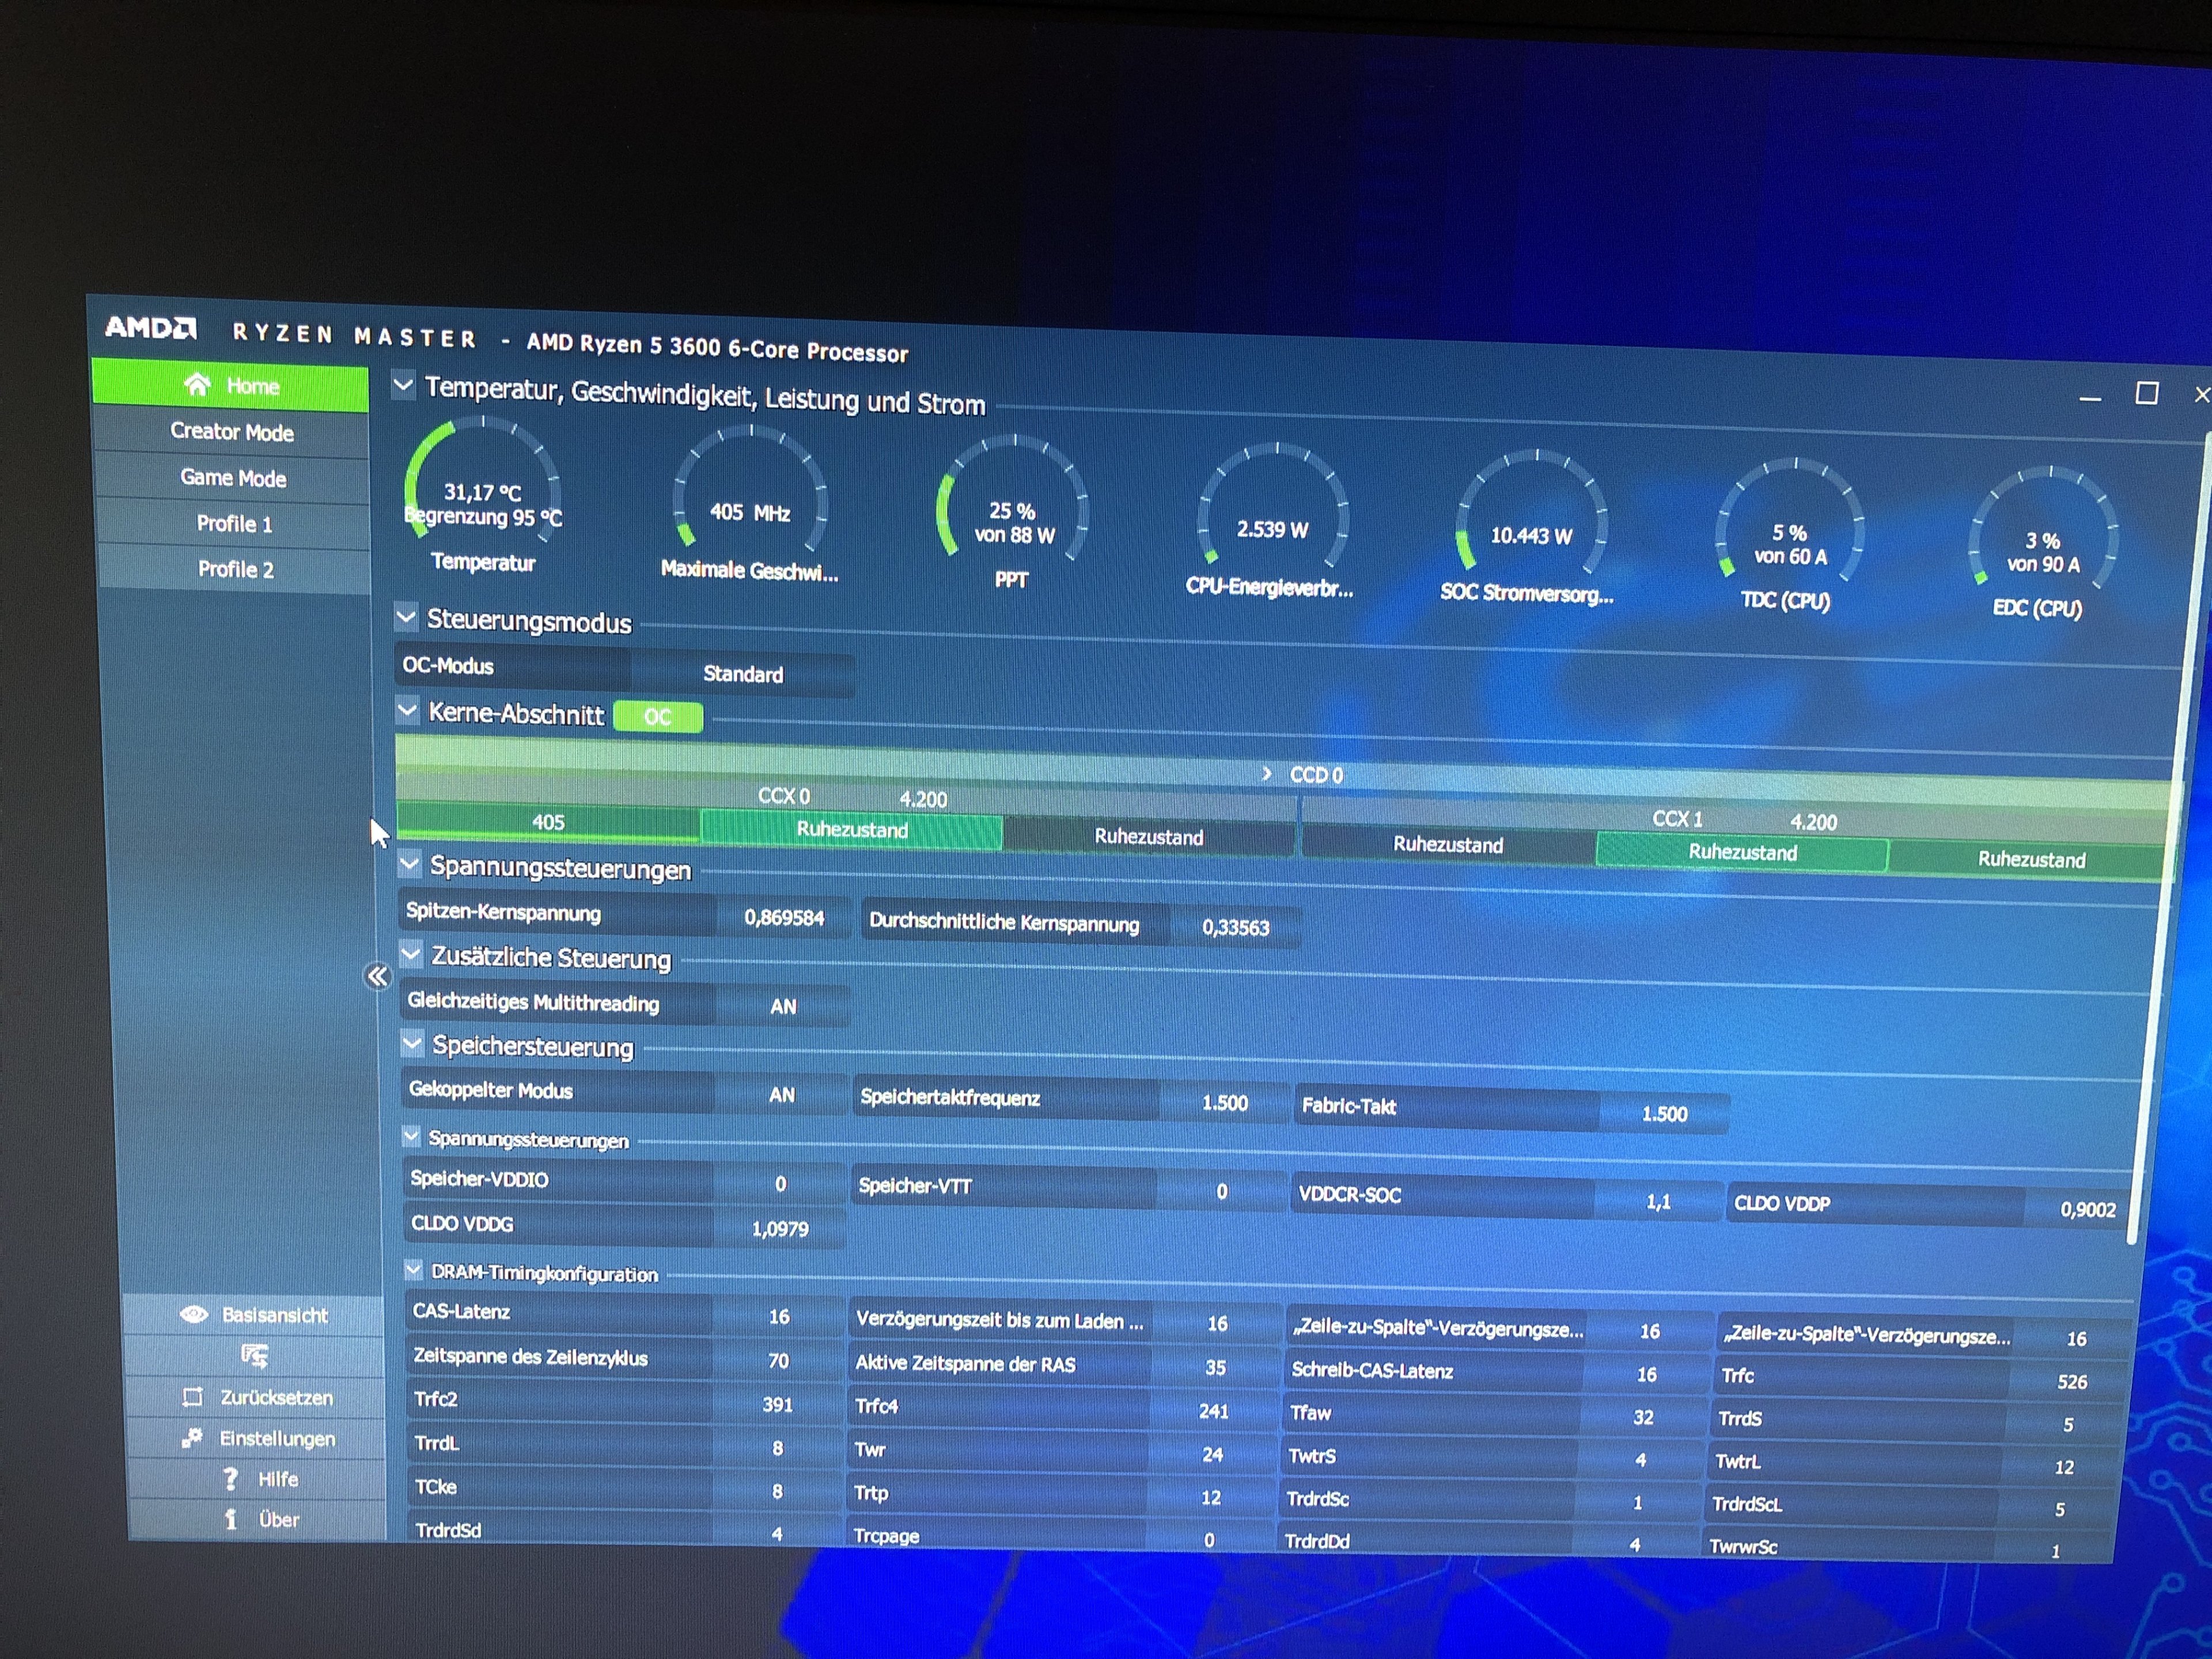Collapse the Steuerungsmodus section
Viewport: 2212px width, 1659px height.
406,617
